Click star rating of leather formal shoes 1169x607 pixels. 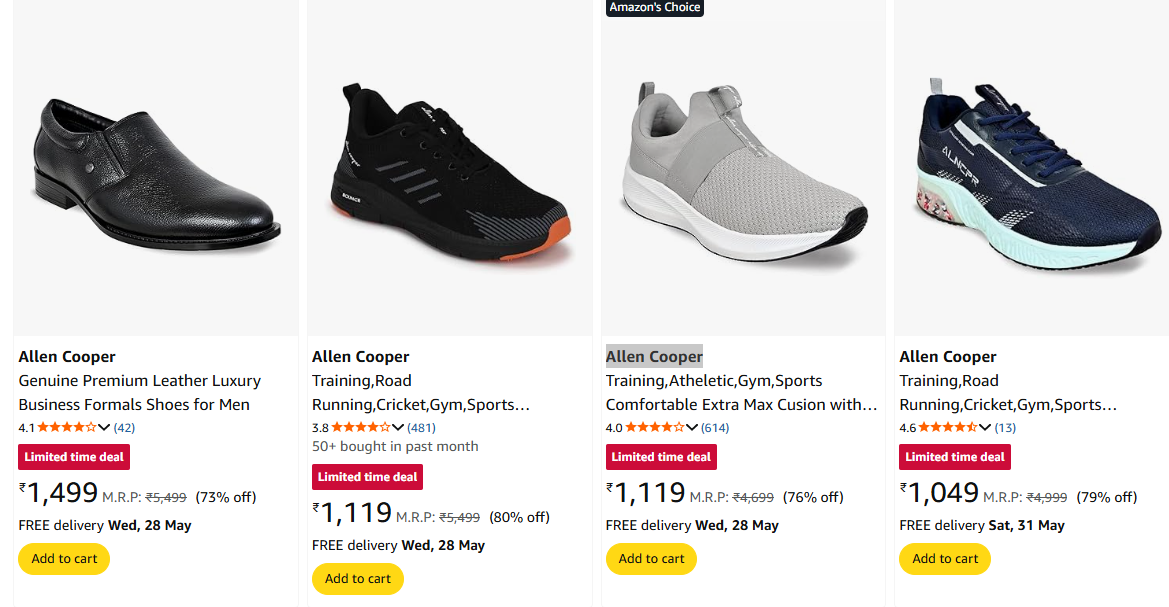coord(67,427)
